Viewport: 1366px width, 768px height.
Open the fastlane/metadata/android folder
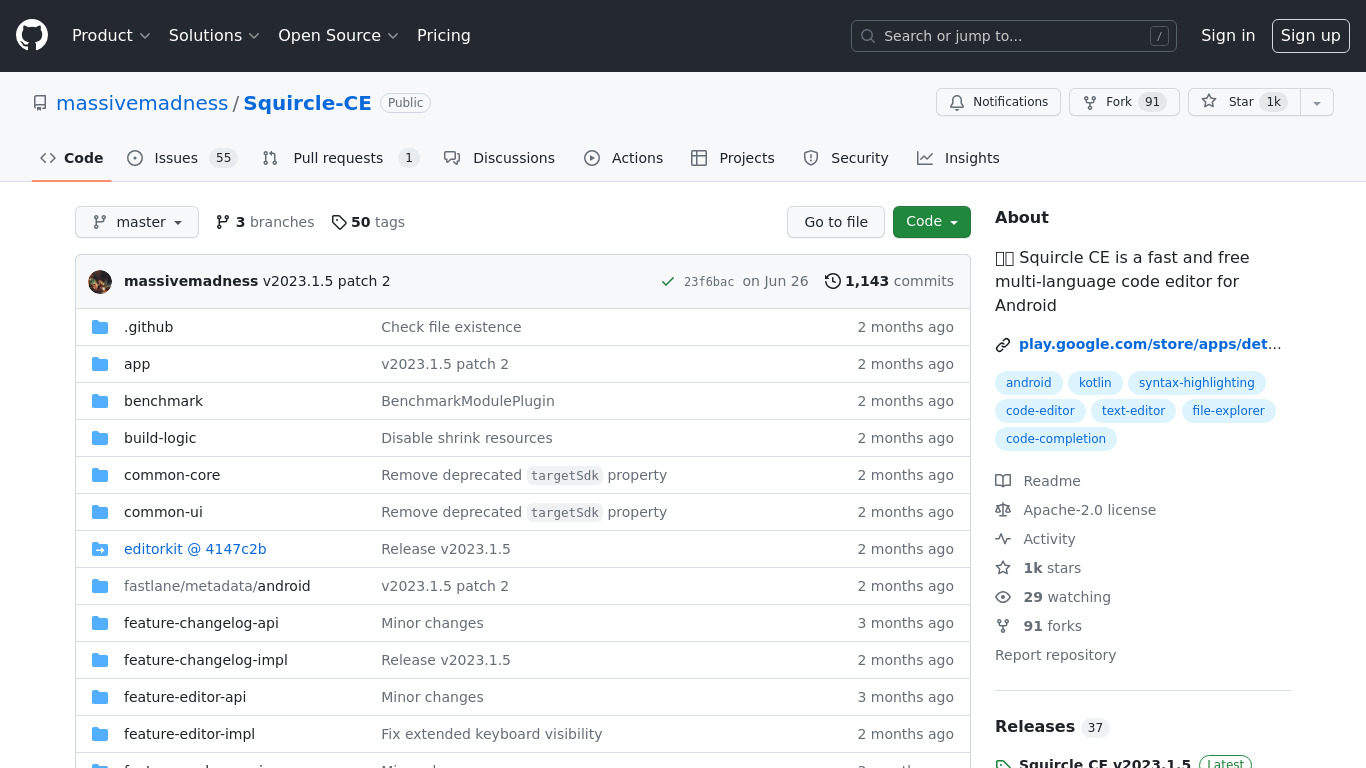tap(217, 586)
